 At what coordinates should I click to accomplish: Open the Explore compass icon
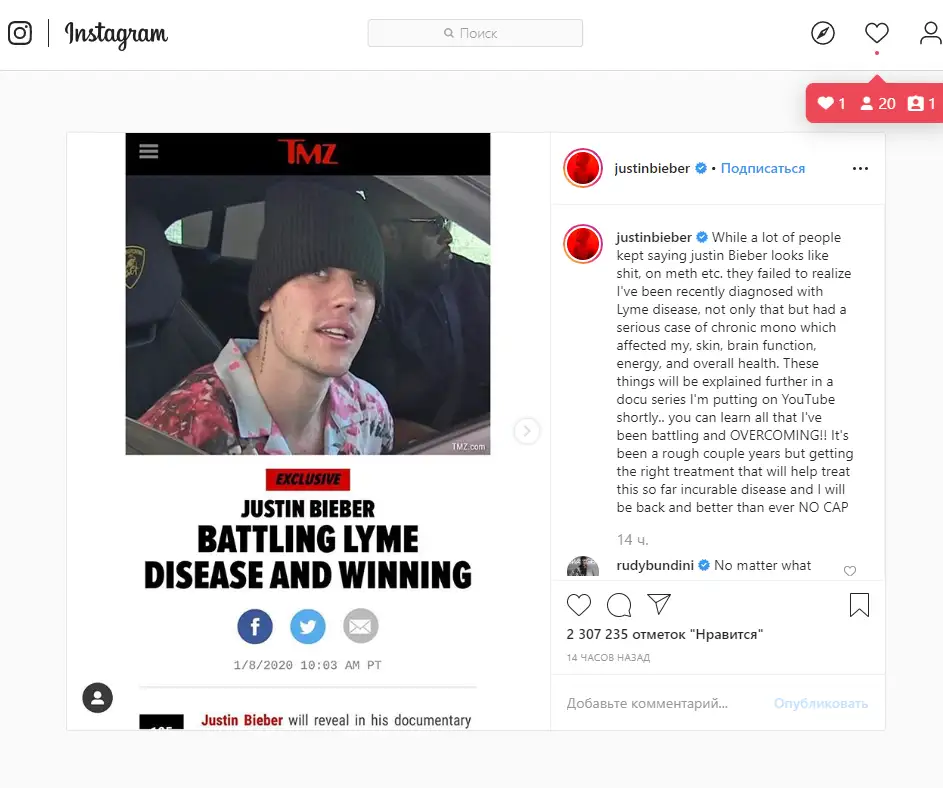tap(822, 33)
